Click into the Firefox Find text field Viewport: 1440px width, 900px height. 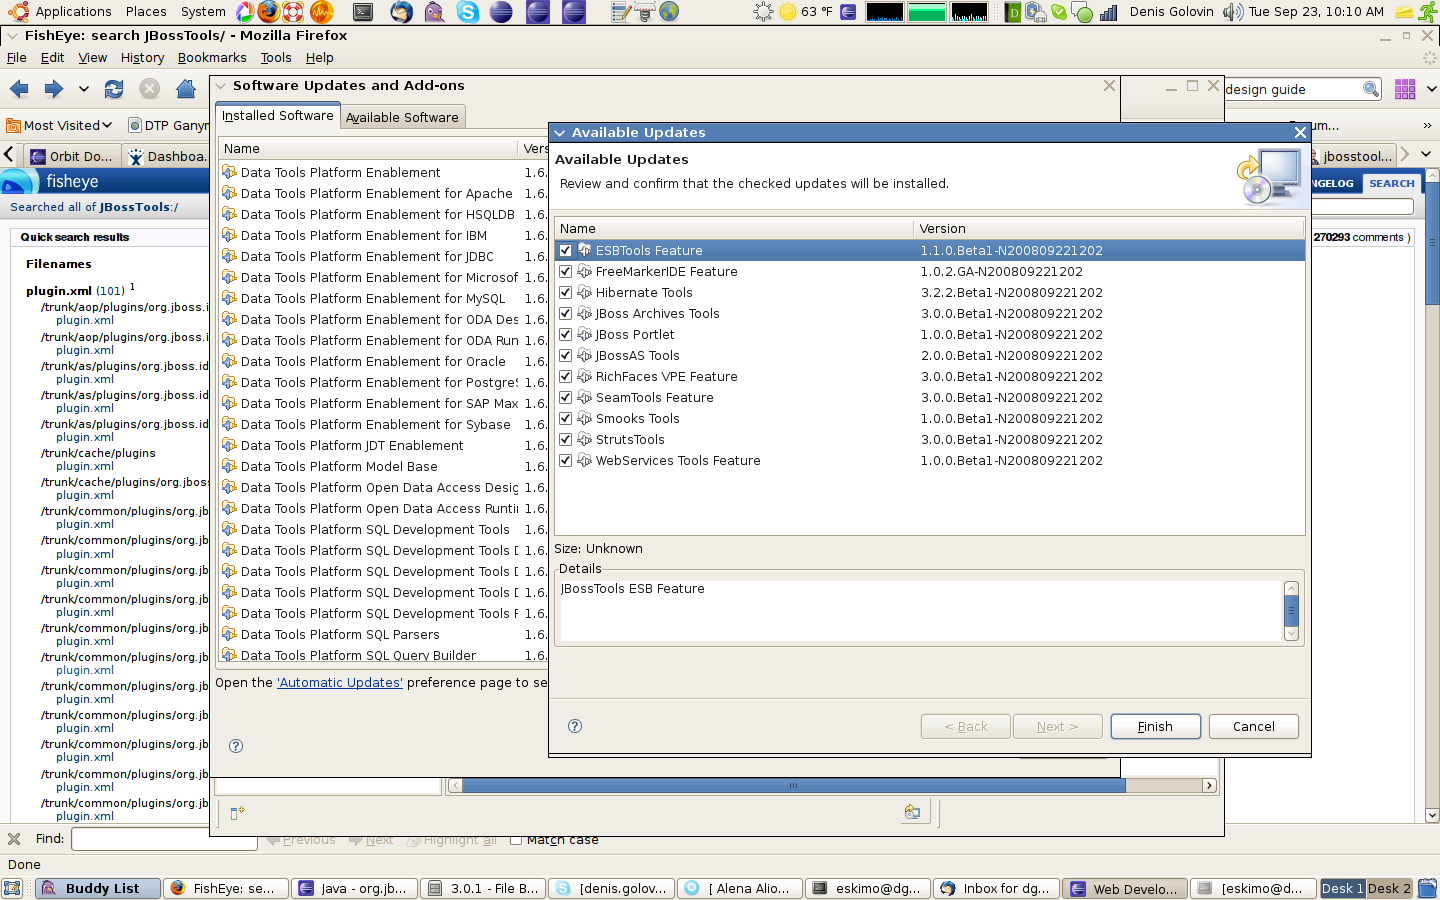(164, 839)
